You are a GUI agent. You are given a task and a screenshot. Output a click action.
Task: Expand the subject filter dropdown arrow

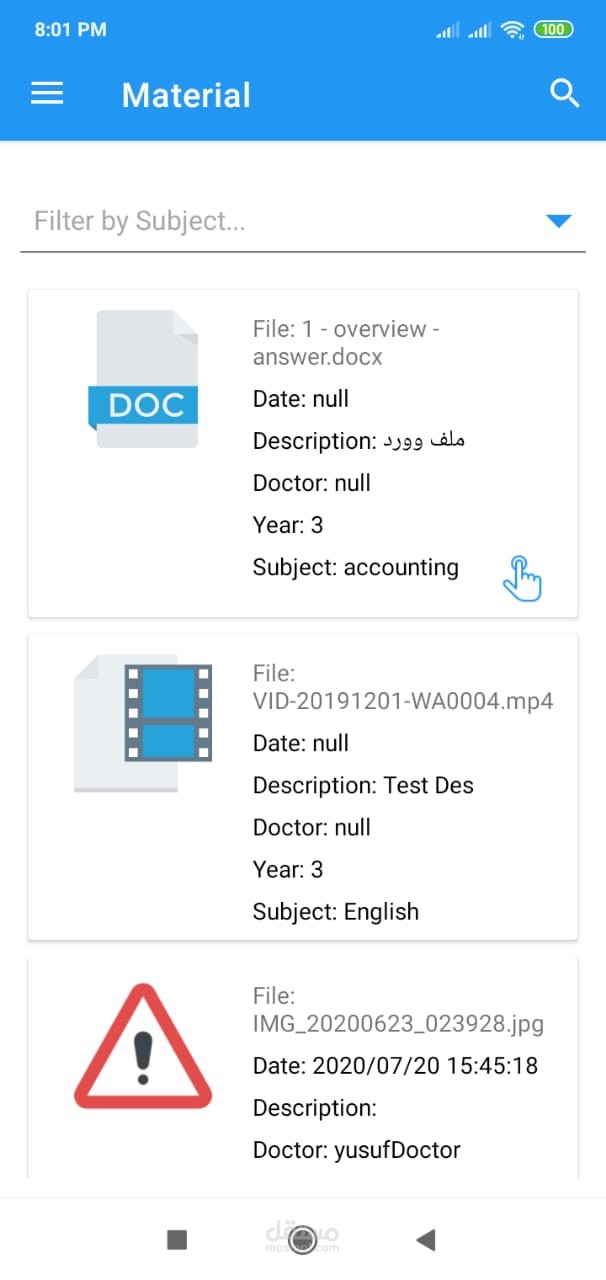(x=558, y=221)
